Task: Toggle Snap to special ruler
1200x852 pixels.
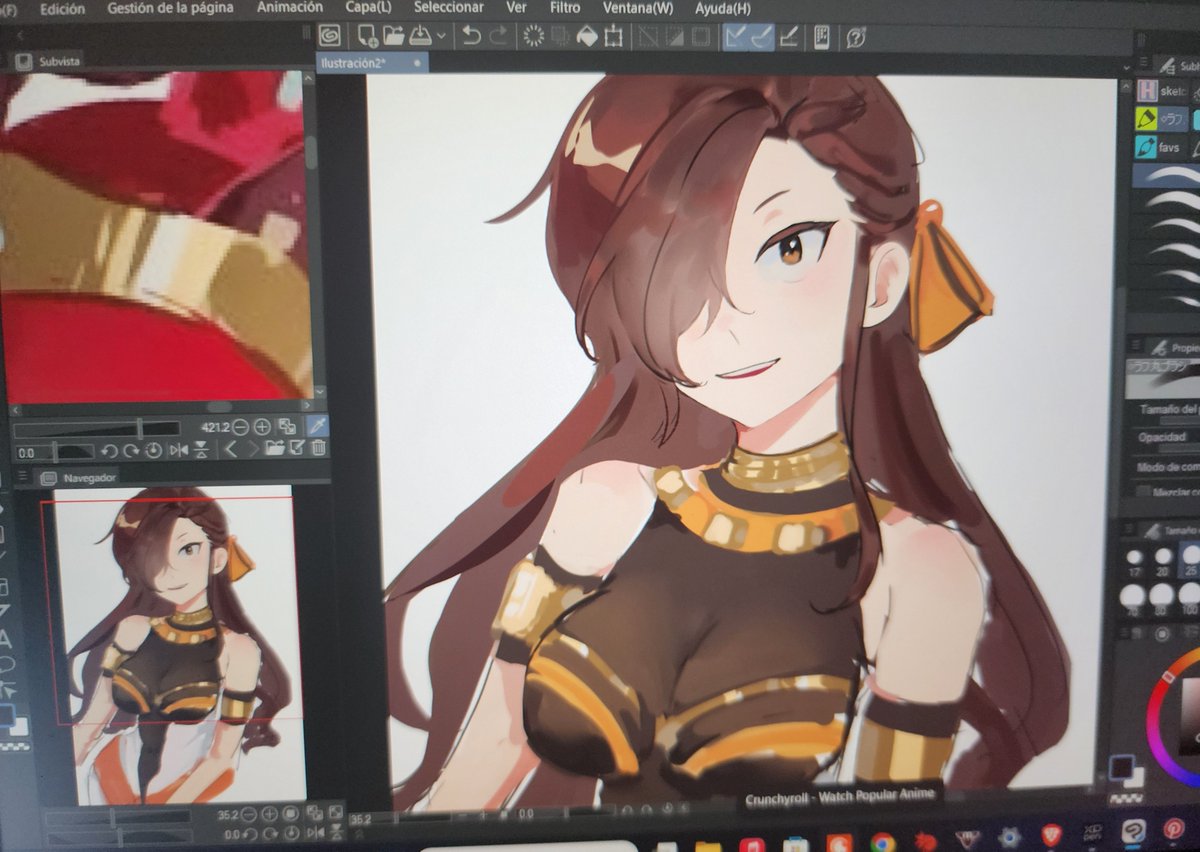Action: tap(762, 36)
